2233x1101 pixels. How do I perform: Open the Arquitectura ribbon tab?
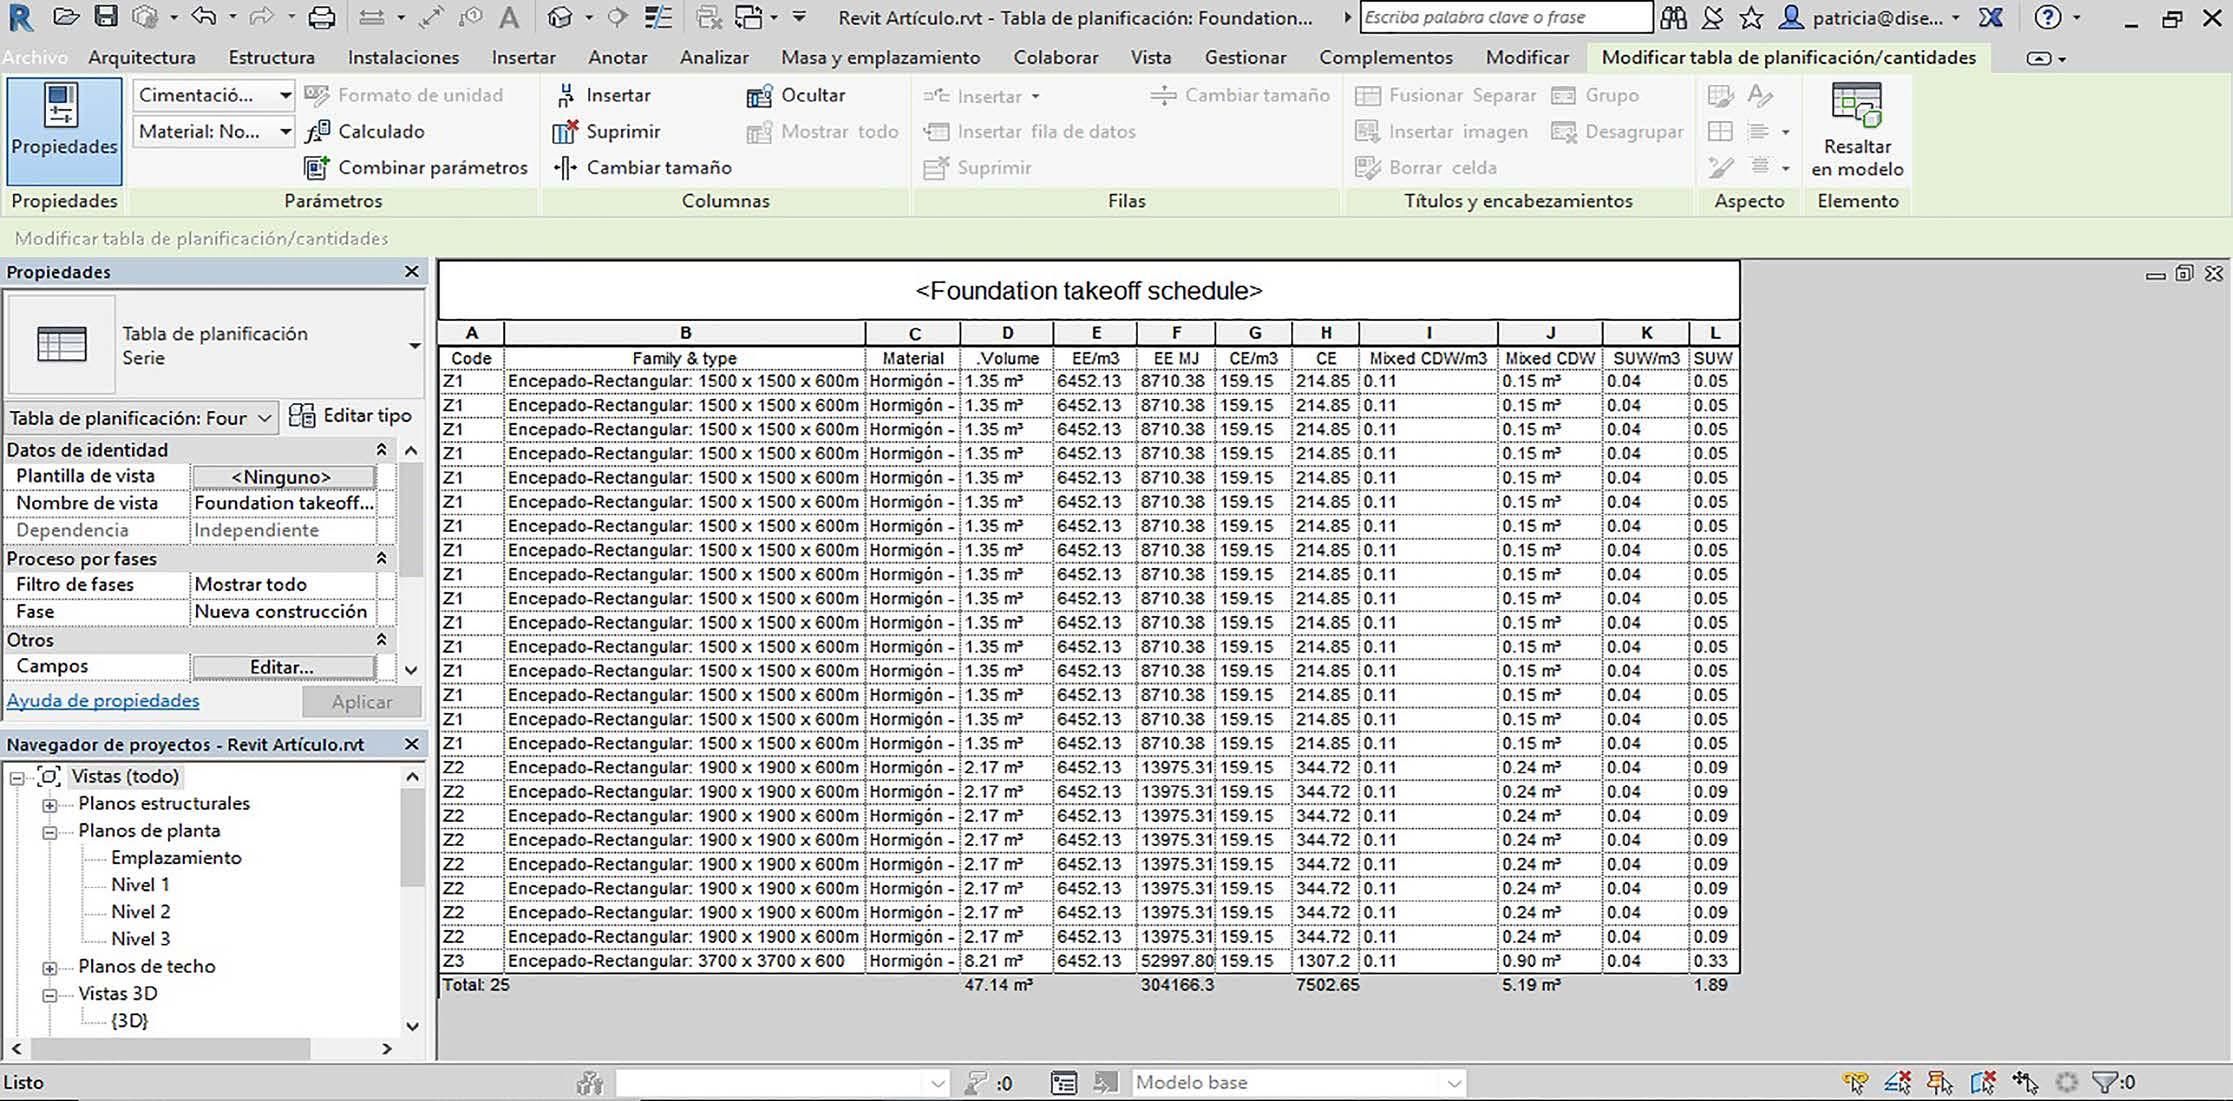[142, 57]
